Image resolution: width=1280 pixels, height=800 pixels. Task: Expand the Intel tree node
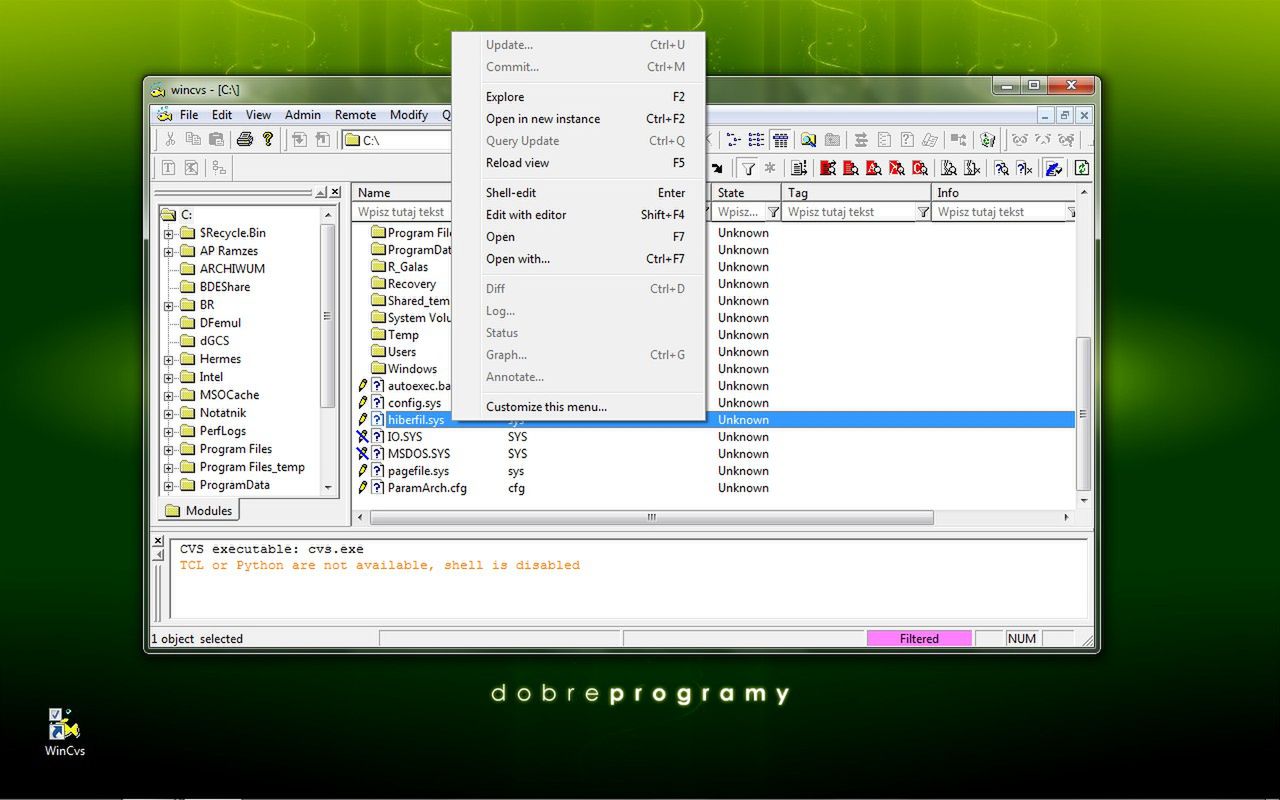tap(169, 377)
